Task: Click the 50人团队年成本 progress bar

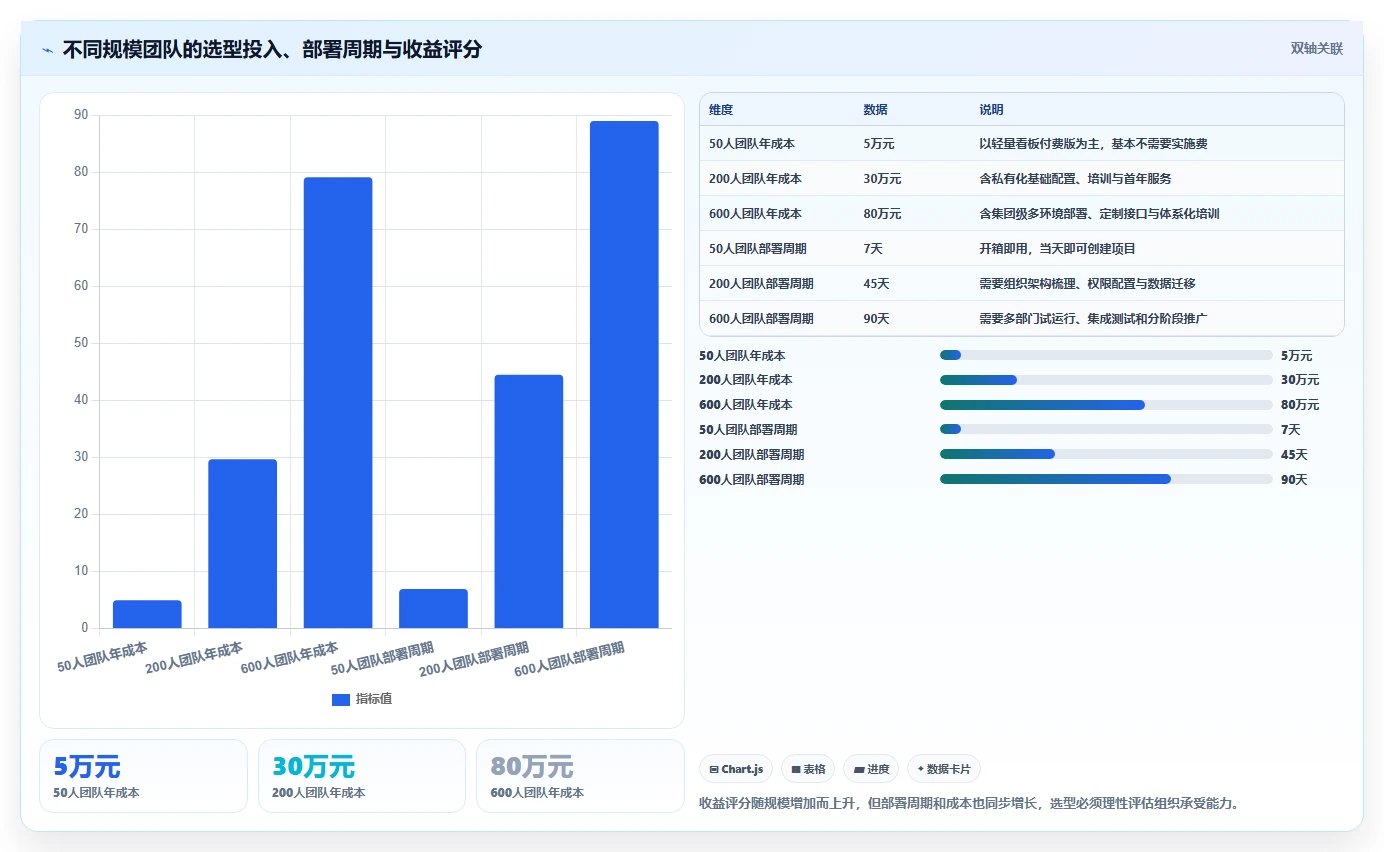Action: (x=1106, y=355)
